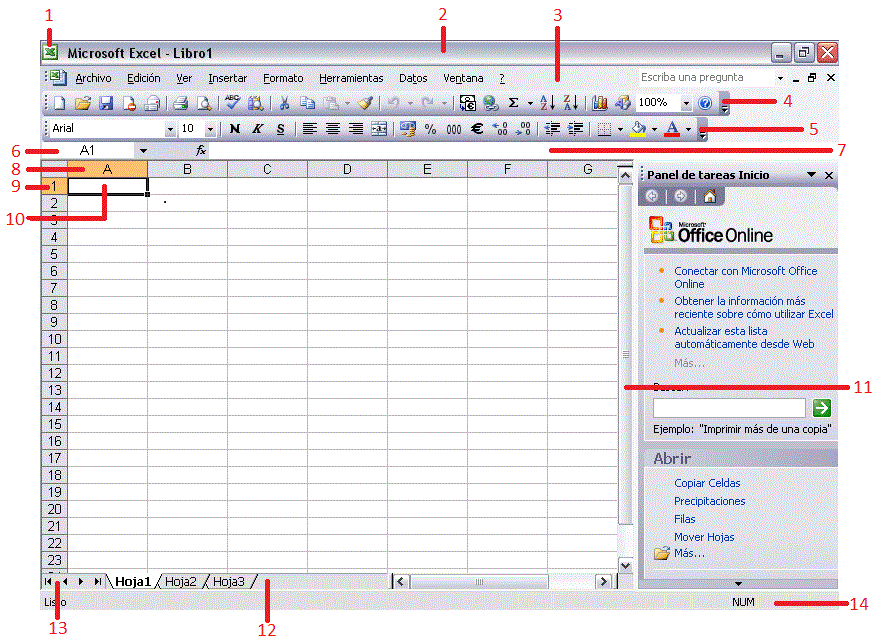This screenshot has width=878, height=642.
Task: Apply the yellow Fill Color bucket
Action: [x=638, y=129]
